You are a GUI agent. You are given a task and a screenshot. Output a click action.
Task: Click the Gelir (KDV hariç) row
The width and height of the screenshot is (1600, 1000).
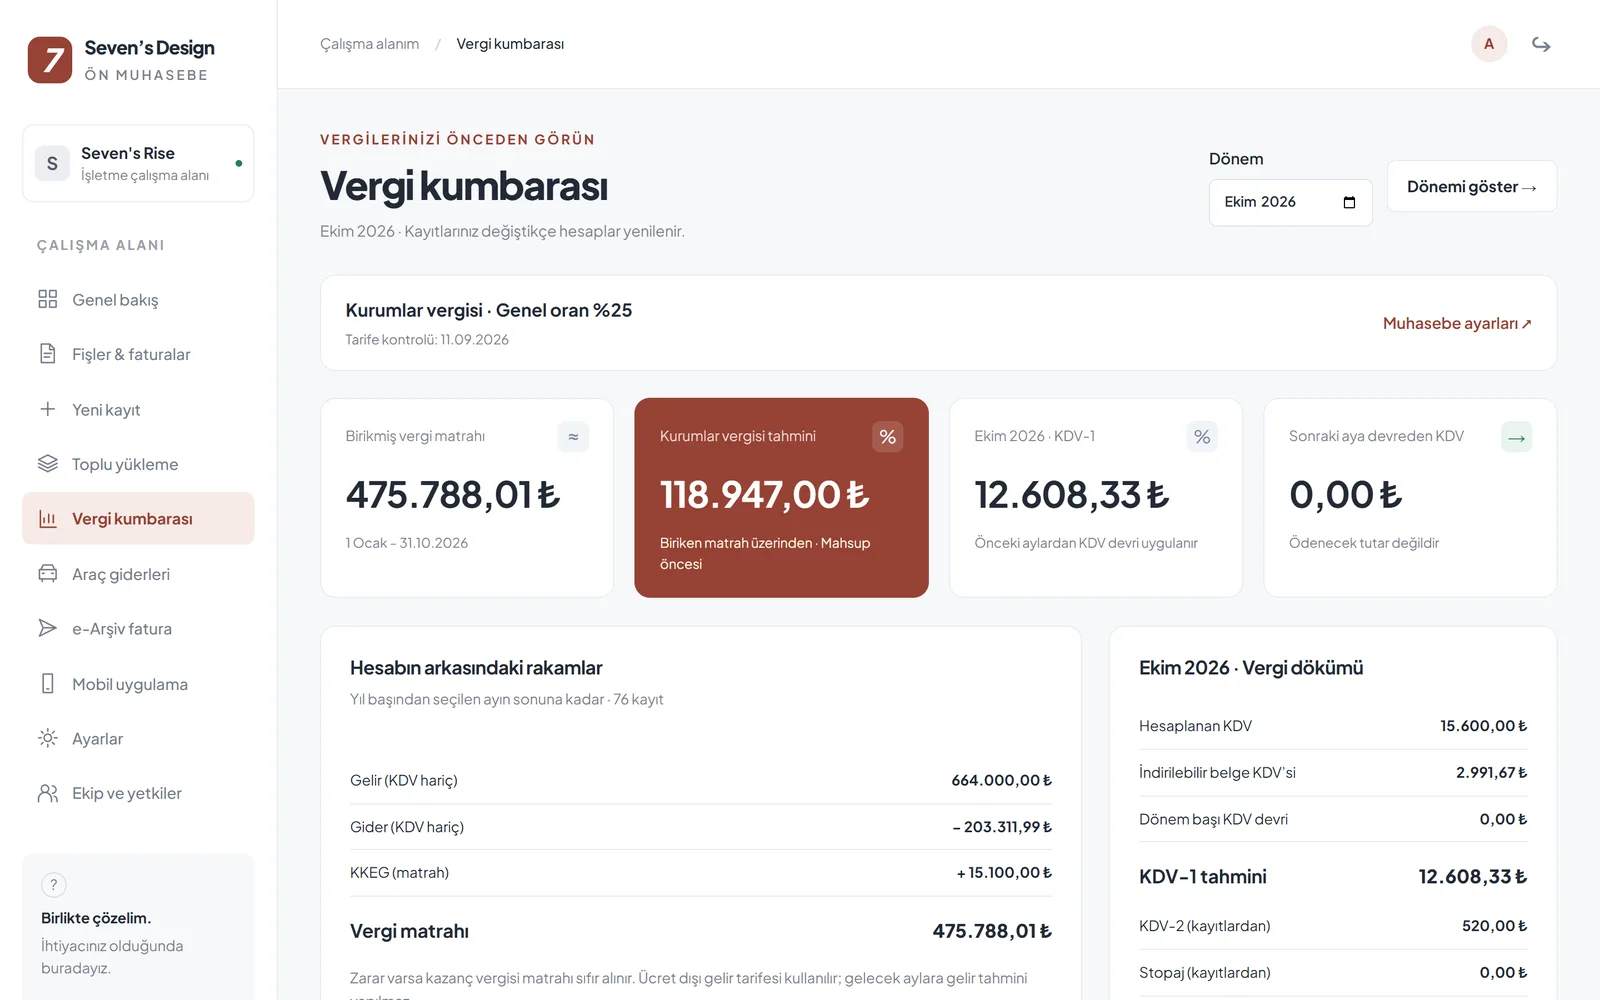(x=700, y=780)
